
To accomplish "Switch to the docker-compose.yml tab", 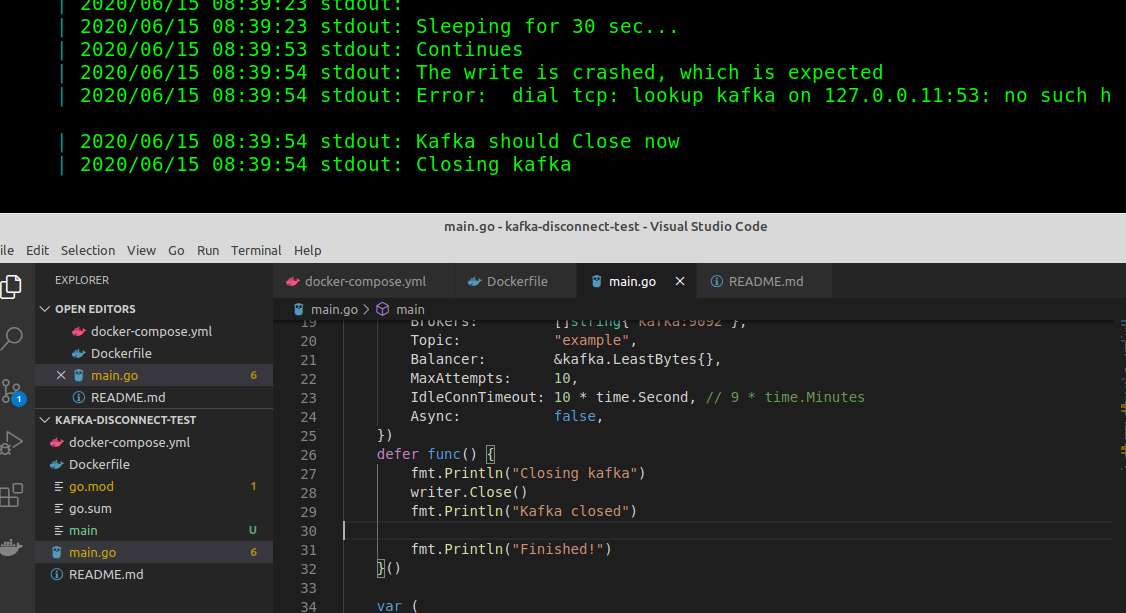I will pos(363,281).
